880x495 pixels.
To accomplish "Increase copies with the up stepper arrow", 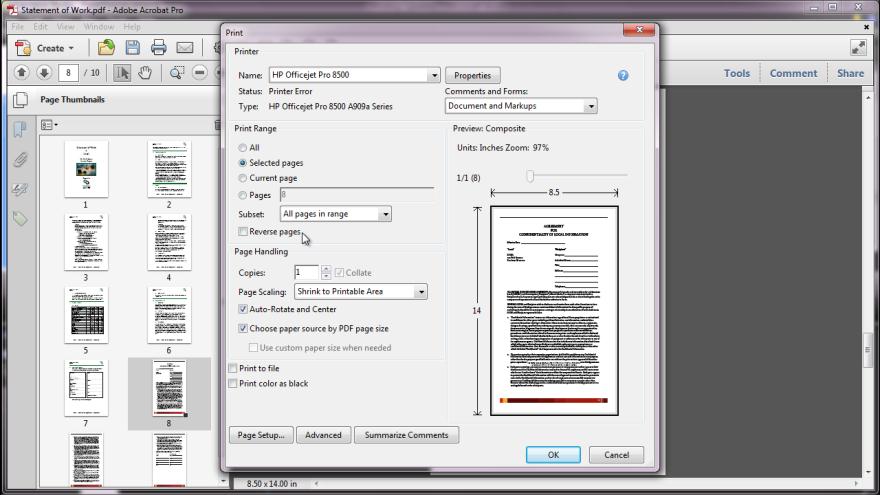I will pyautogui.click(x=326, y=269).
